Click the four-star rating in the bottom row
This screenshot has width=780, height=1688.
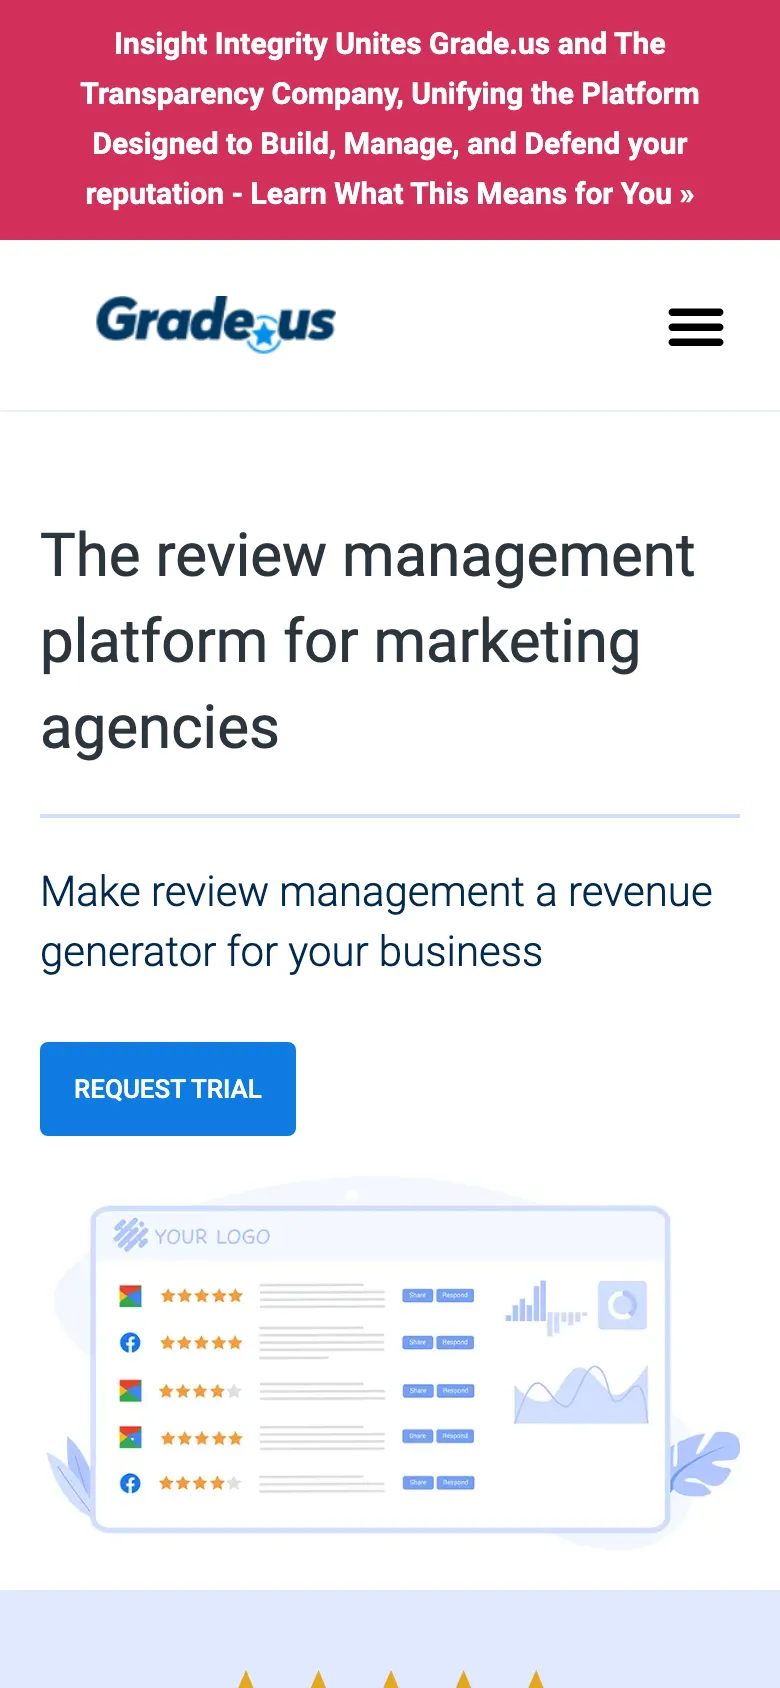point(200,1483)
